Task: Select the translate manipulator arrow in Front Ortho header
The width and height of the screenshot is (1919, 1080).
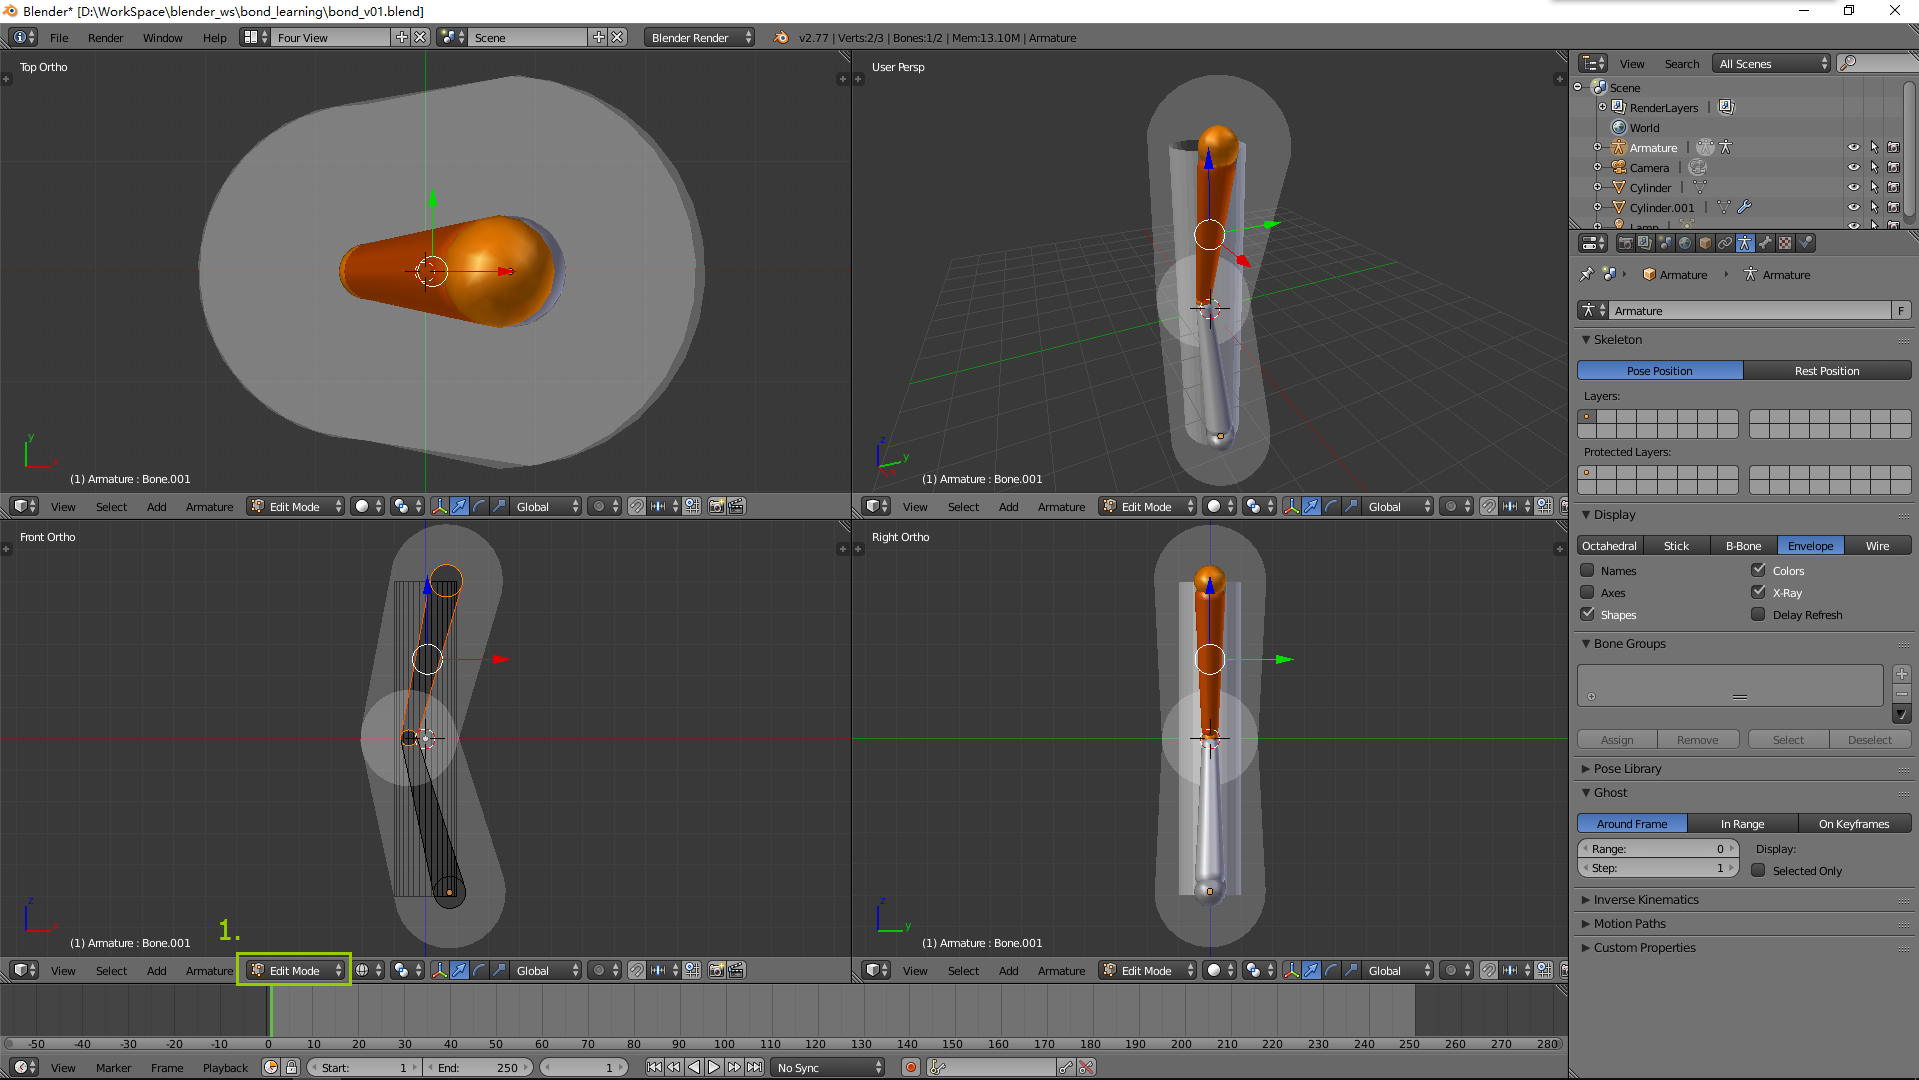Action: click(459, 970)
